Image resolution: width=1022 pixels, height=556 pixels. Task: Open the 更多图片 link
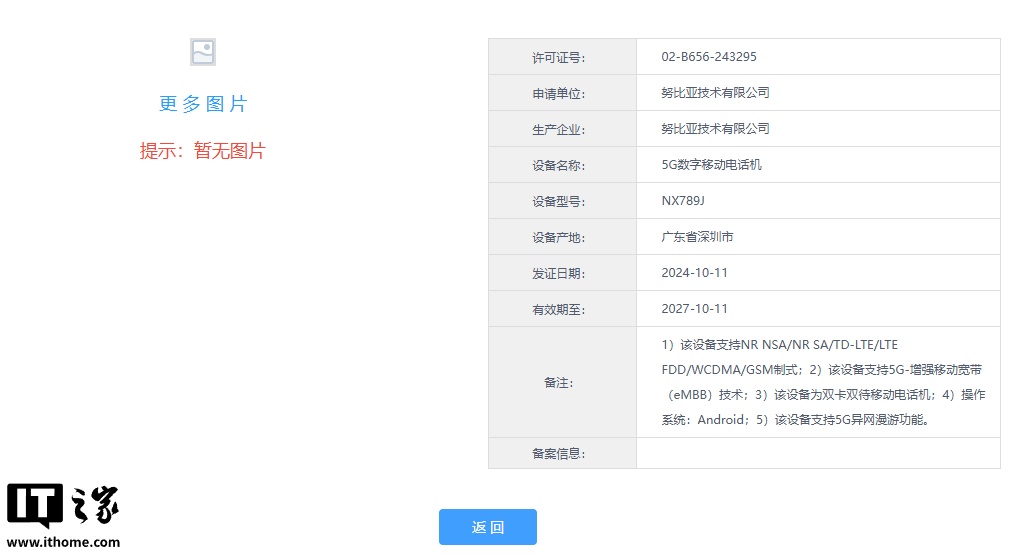pyautogui.click(x=203, y=104)
